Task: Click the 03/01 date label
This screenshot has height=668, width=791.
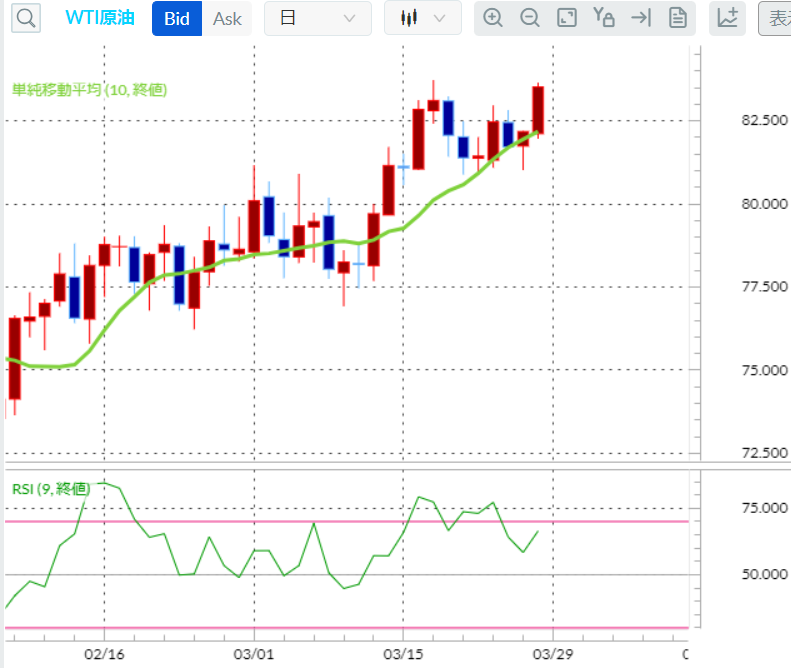Action: (254, 654)
